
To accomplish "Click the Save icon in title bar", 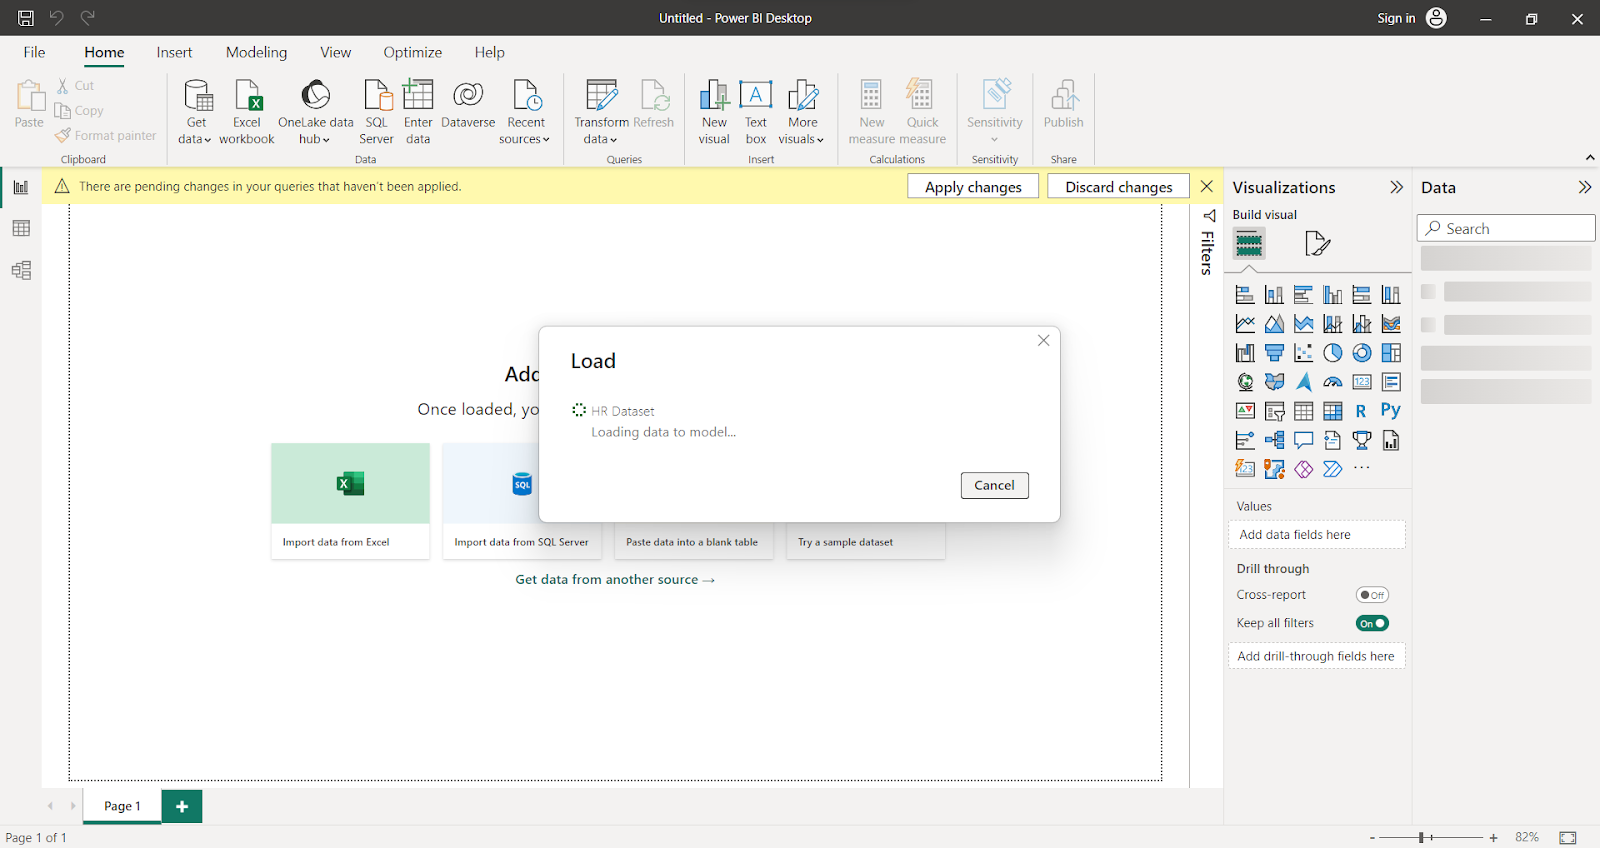I will coord(26,18).
